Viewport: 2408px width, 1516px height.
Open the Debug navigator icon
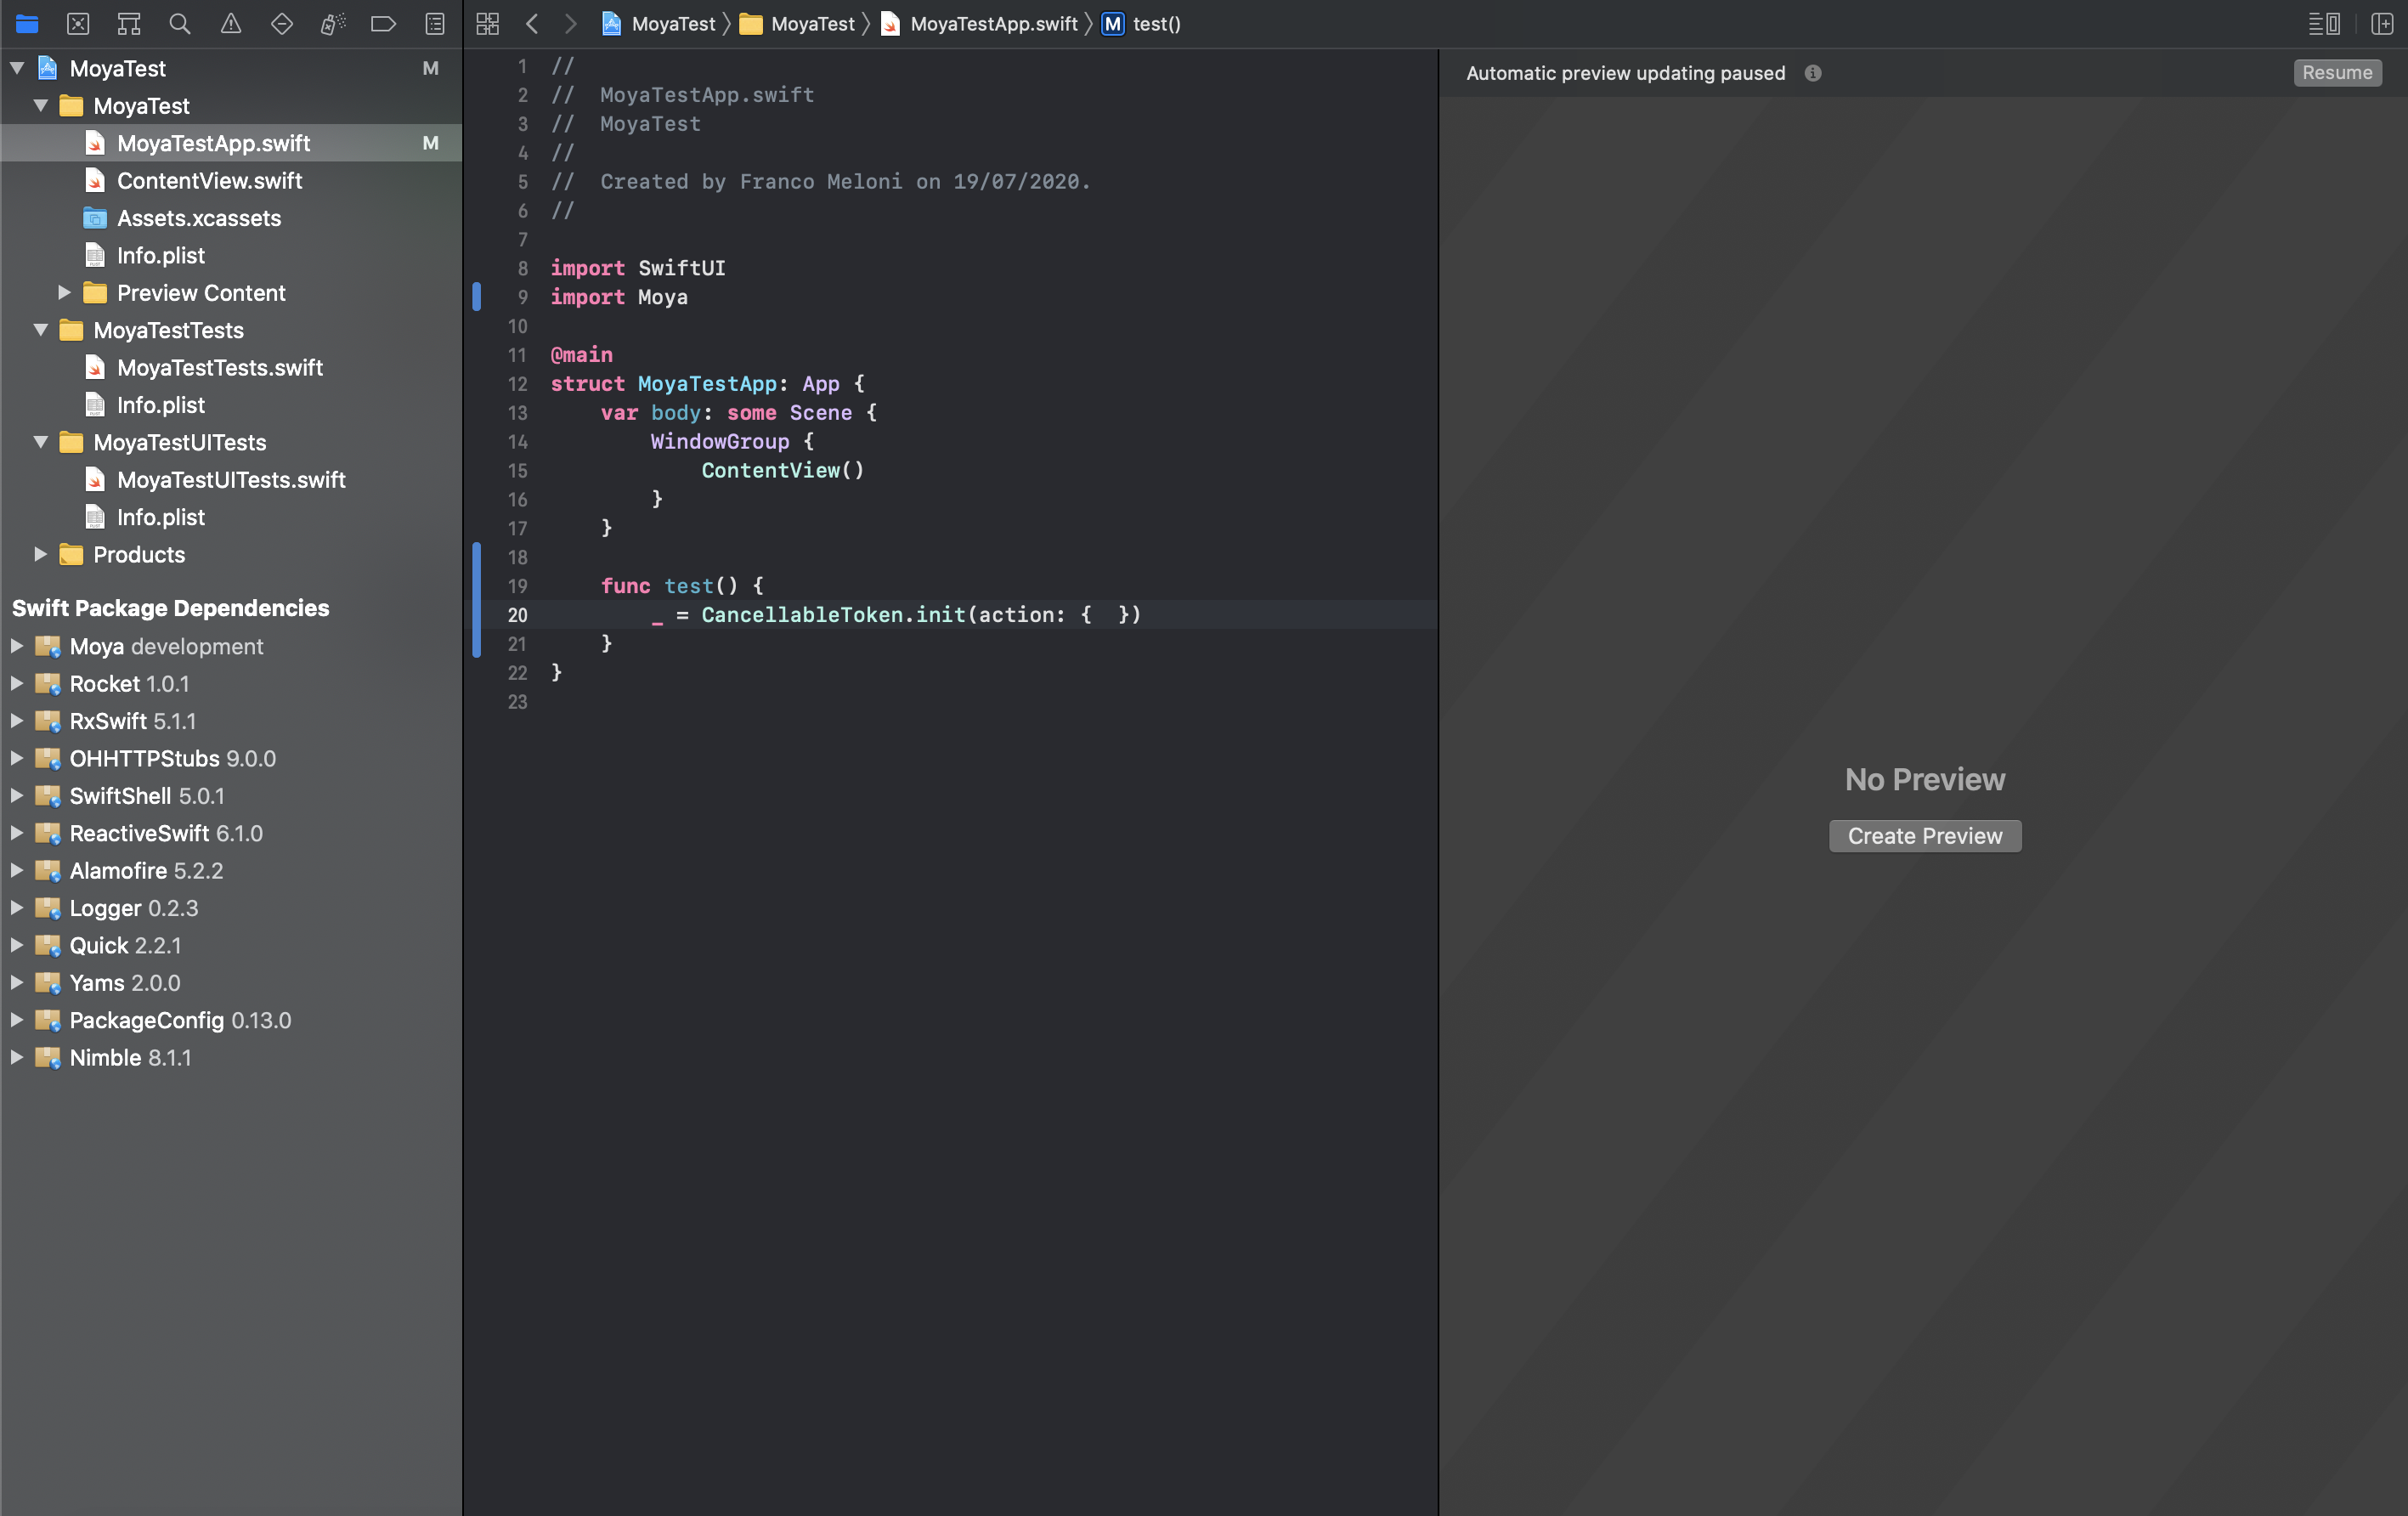pyautogui.click(x=333, y=24)
